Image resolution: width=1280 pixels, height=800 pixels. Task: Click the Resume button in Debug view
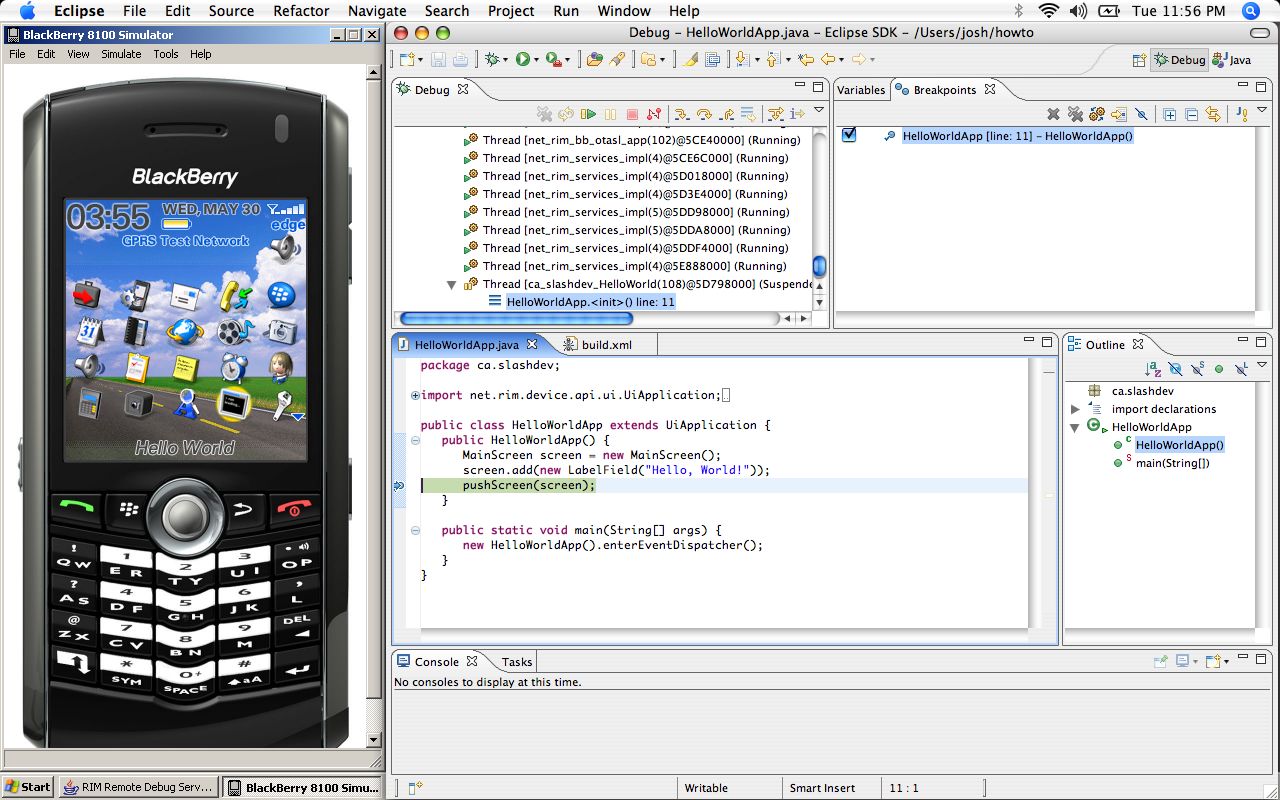point(588,114)
